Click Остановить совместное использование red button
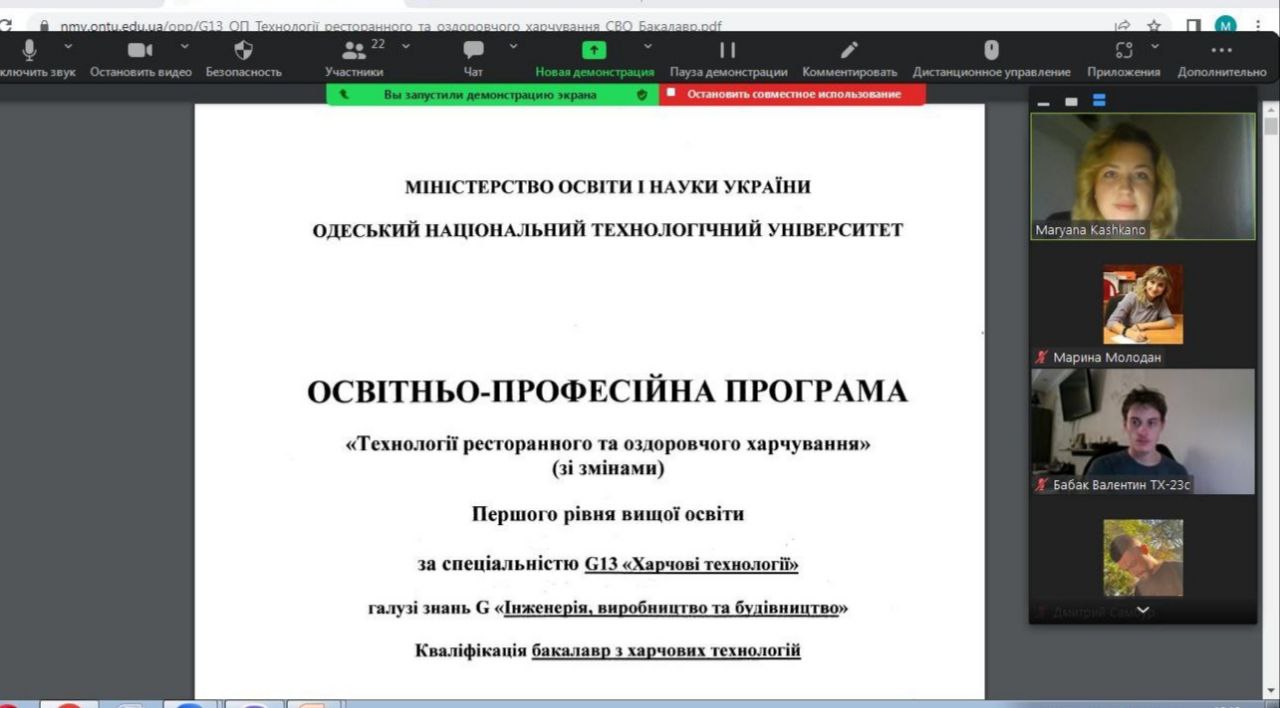 coord(793,94)
